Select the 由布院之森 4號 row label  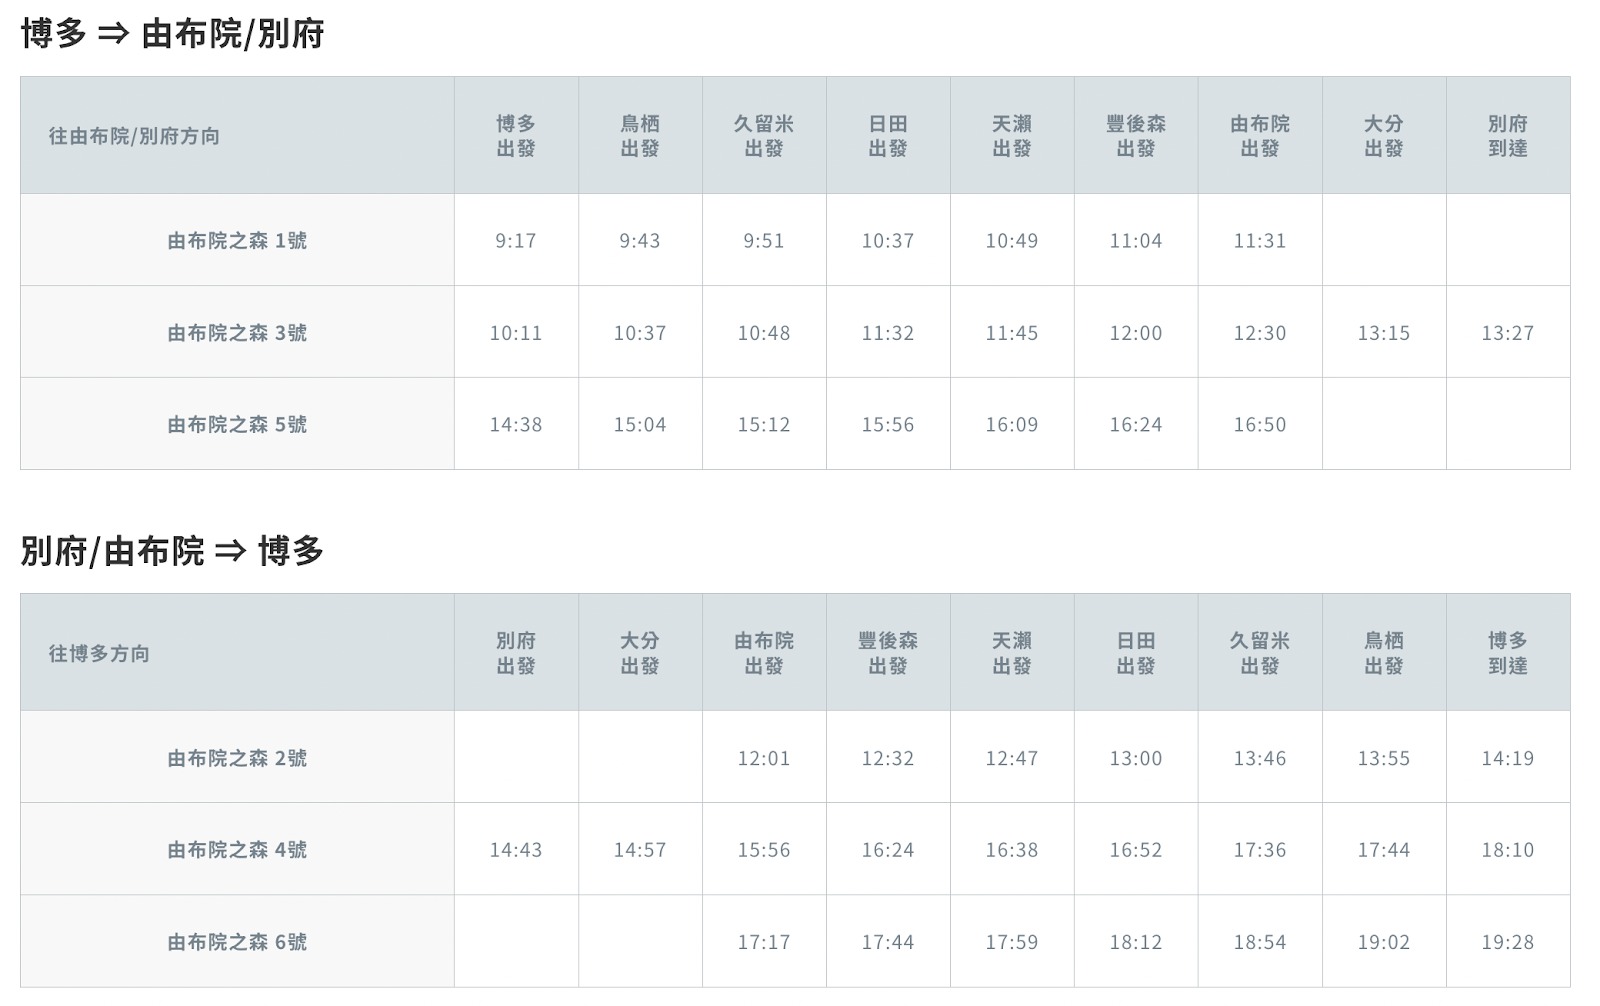coord(237,849)
